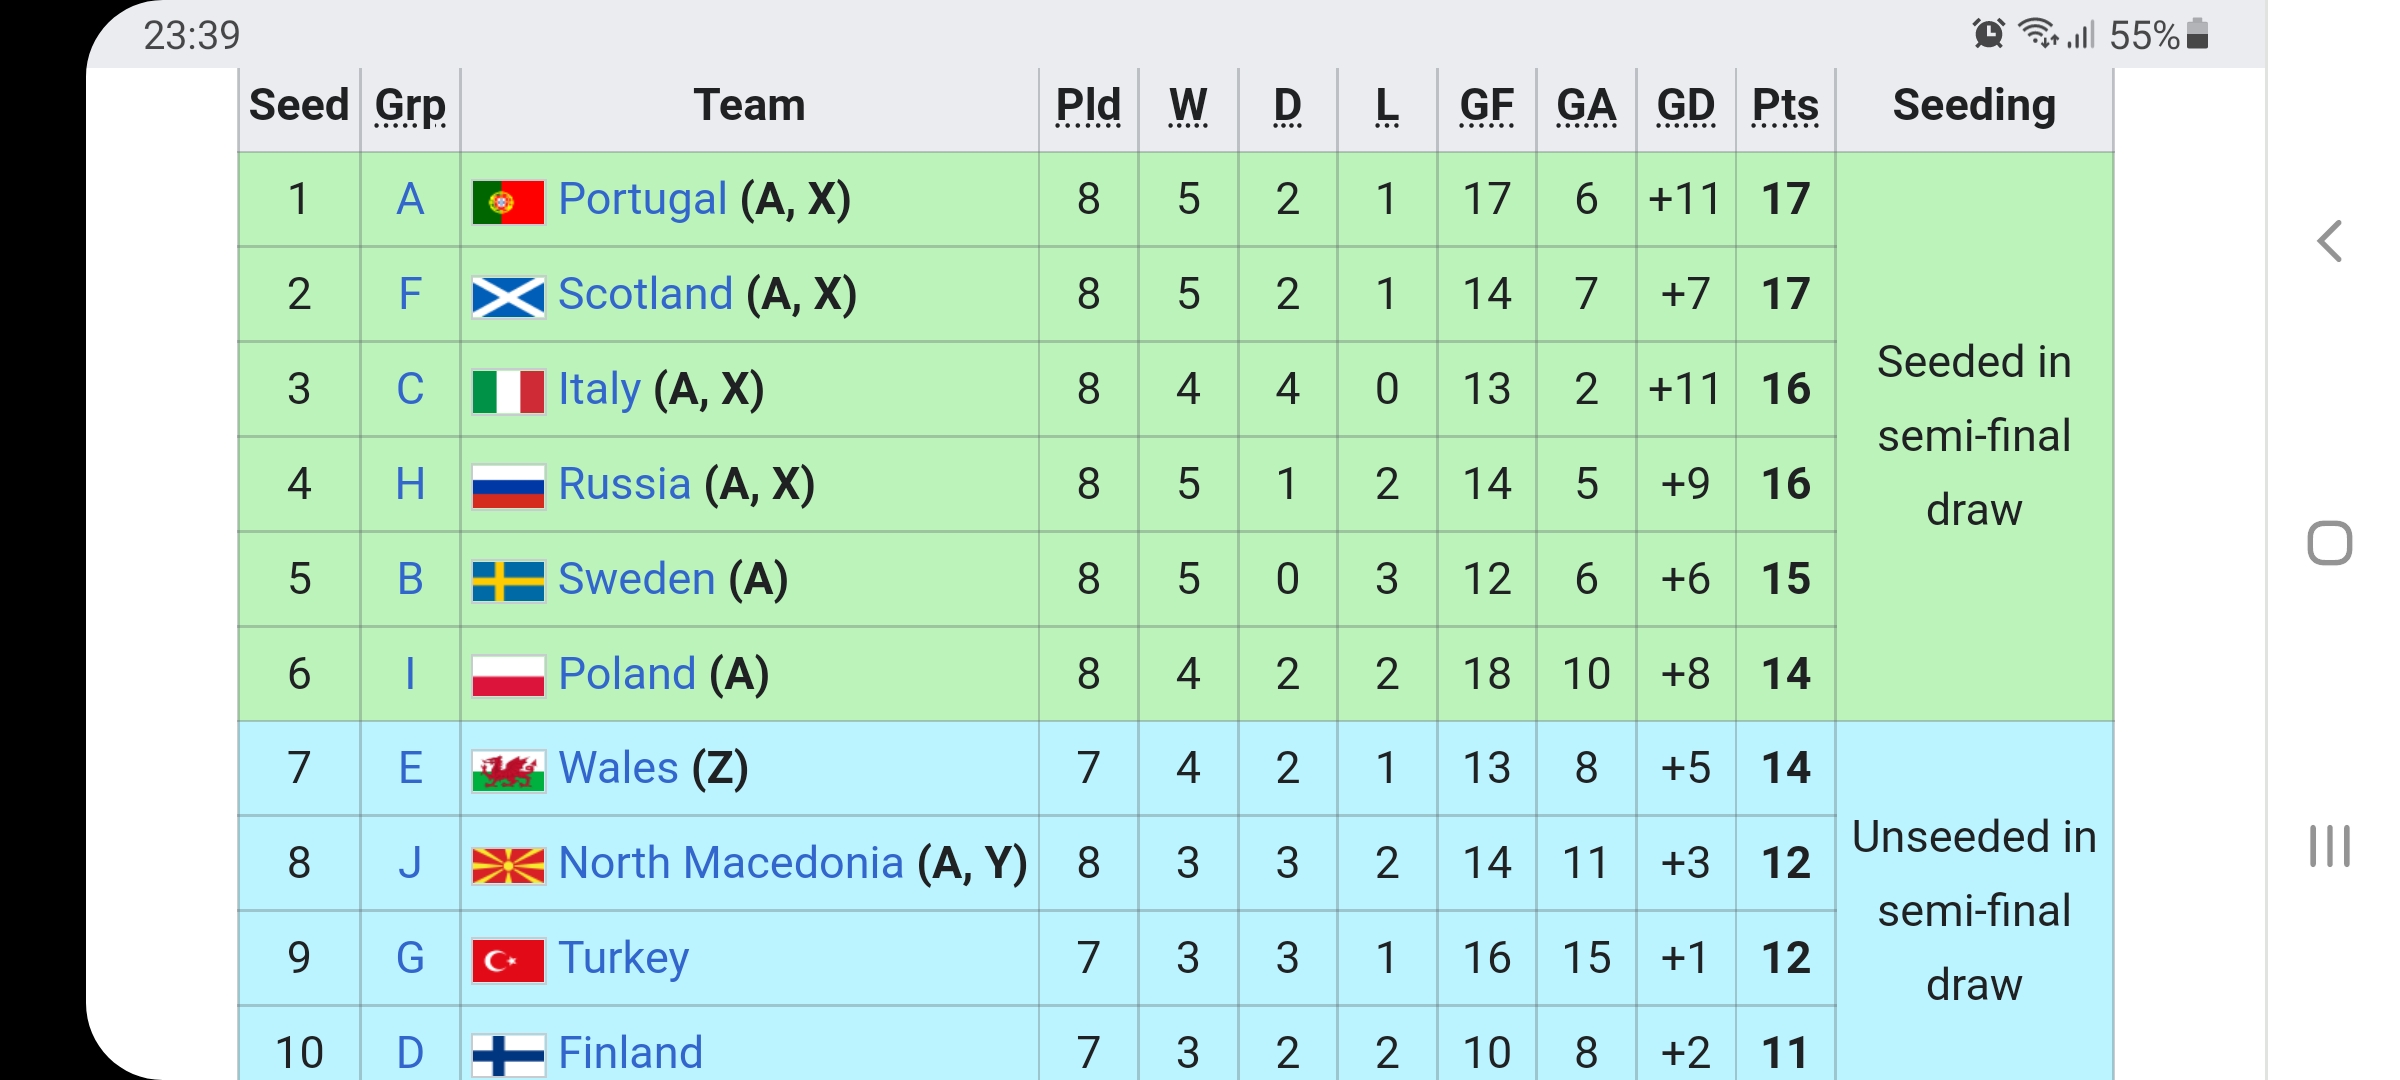Open the Russia team link
Viewport: 2400px width, 1080px height.
tap(625, 484)
